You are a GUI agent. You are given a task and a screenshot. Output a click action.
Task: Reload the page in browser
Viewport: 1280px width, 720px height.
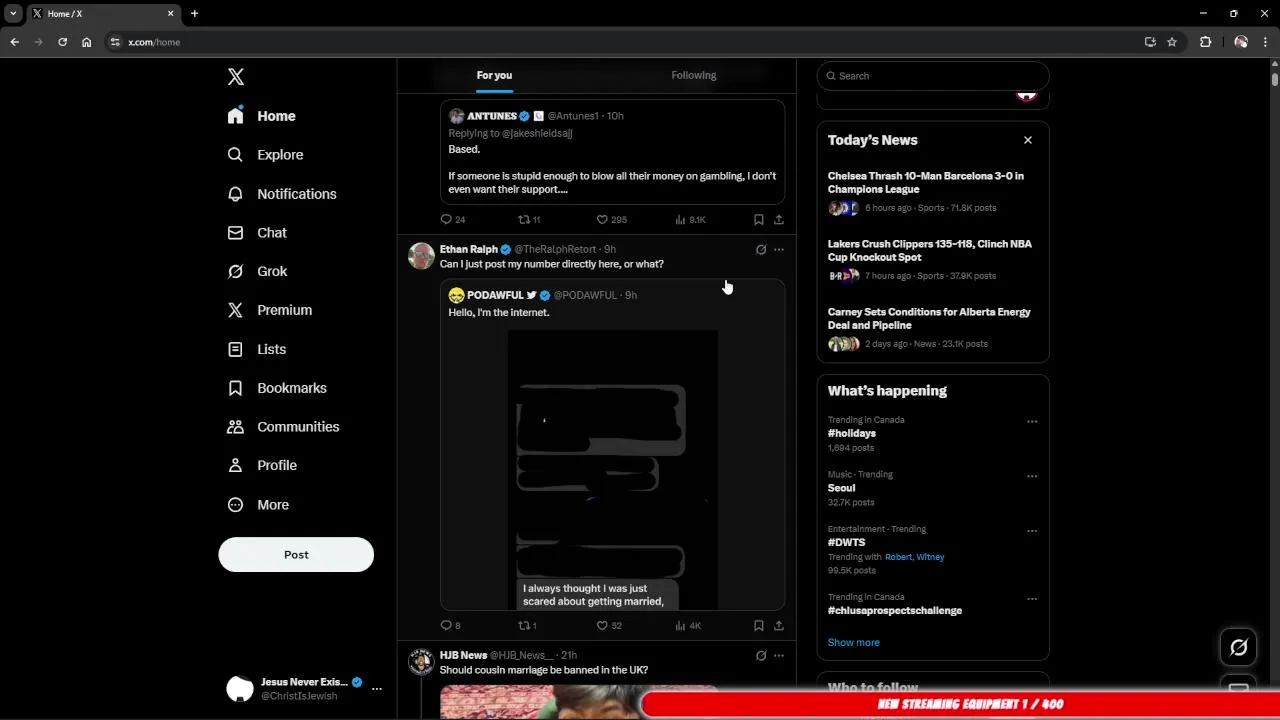point(62,42)
